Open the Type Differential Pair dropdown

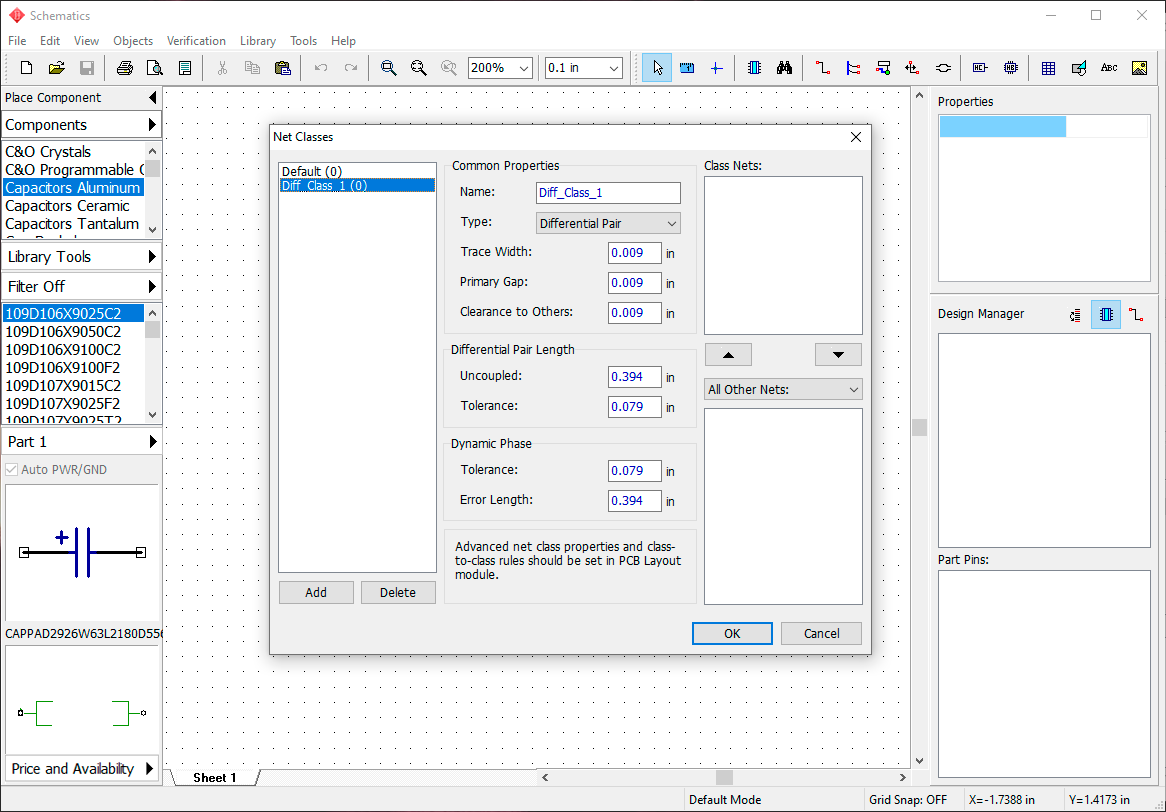coord(608,223)
